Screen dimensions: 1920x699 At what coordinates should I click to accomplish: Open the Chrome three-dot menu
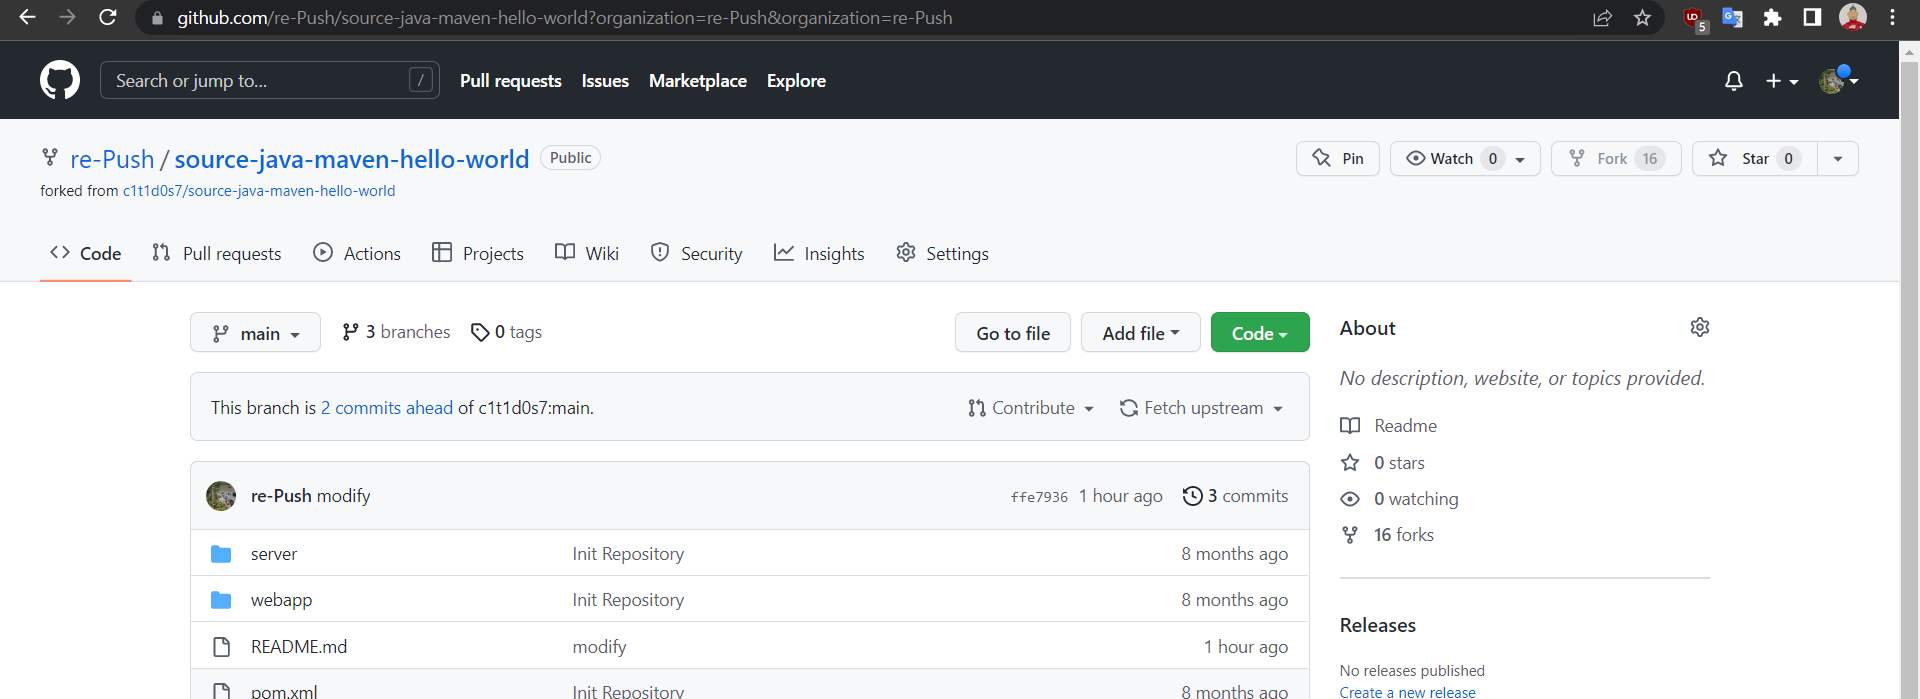tap(1892, 17)
